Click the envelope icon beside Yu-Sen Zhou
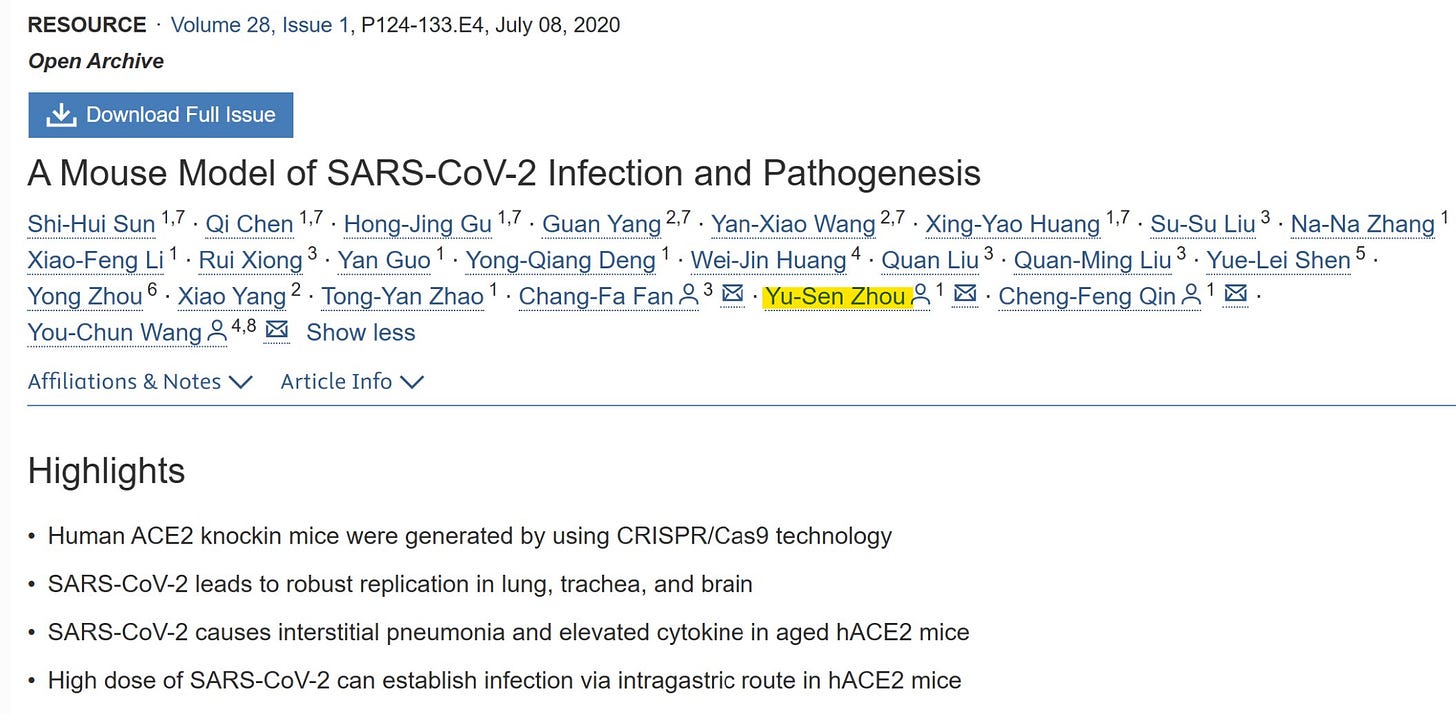The height and width of the screenshot is (714, 1456). (x=965, y=295)
